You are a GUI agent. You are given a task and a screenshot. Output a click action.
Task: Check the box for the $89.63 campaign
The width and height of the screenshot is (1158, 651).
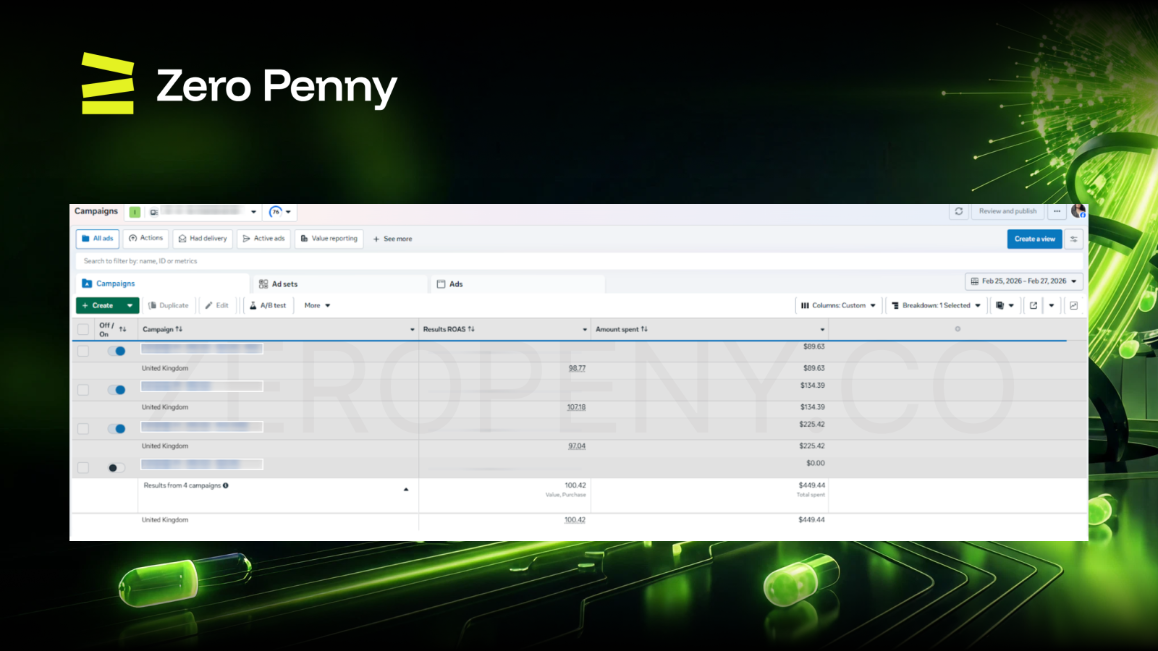[83, 351]
